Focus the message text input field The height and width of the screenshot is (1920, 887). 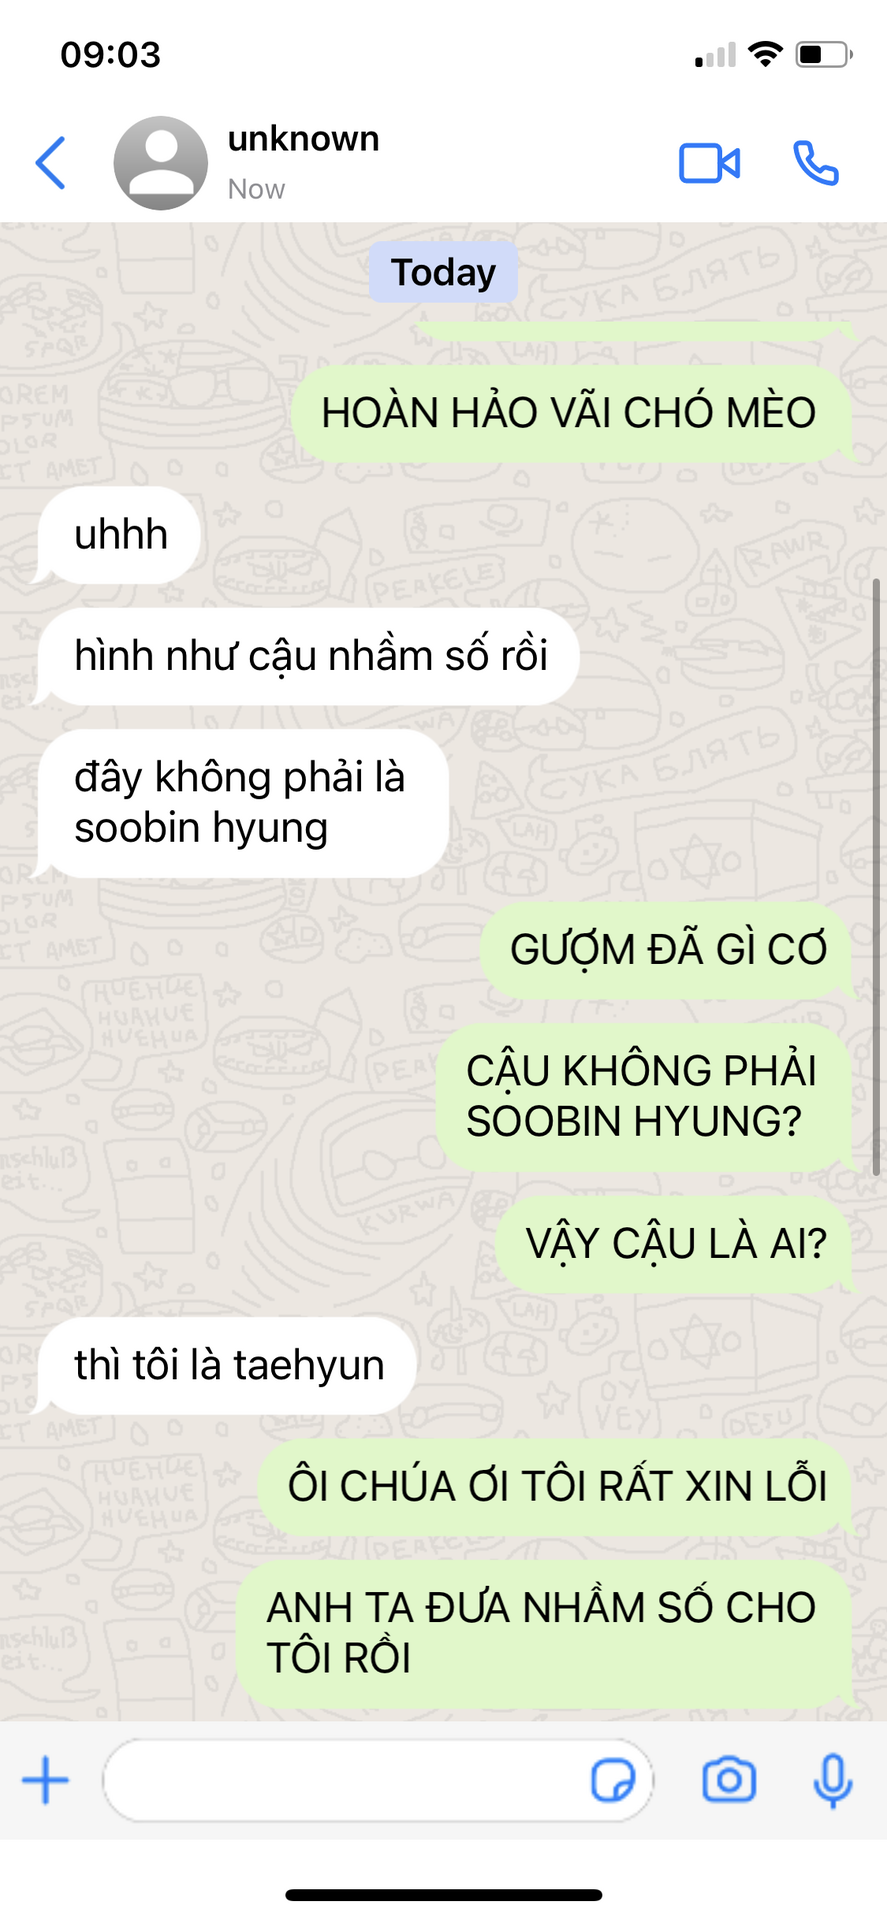click(x=378, y=1781)
